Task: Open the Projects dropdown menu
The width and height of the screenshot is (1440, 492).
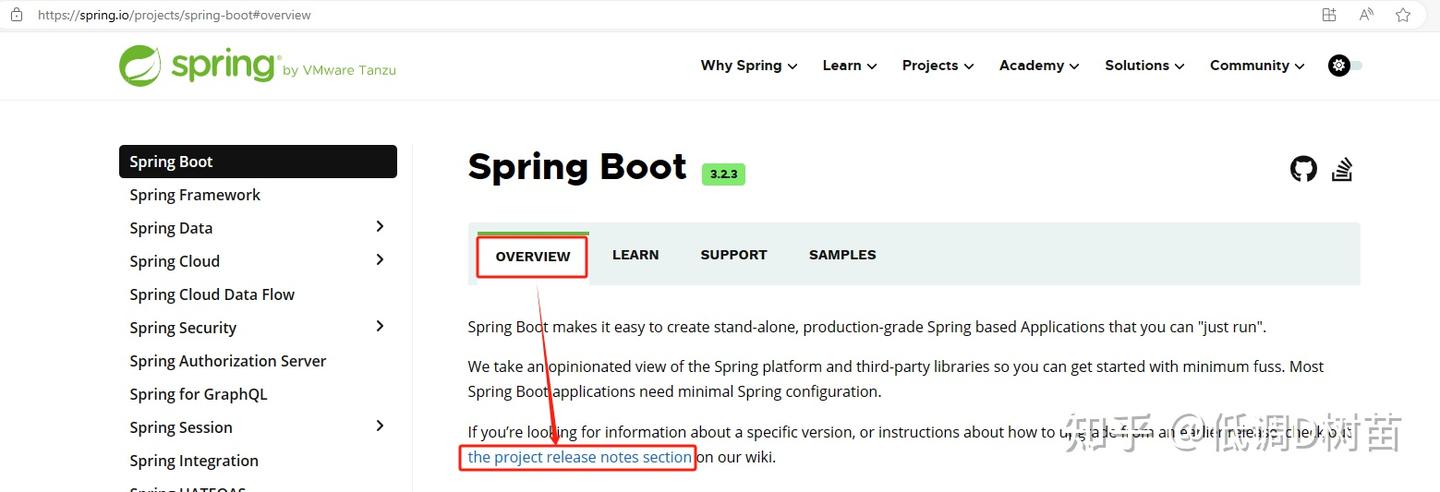Action: (x=937, y=66)
